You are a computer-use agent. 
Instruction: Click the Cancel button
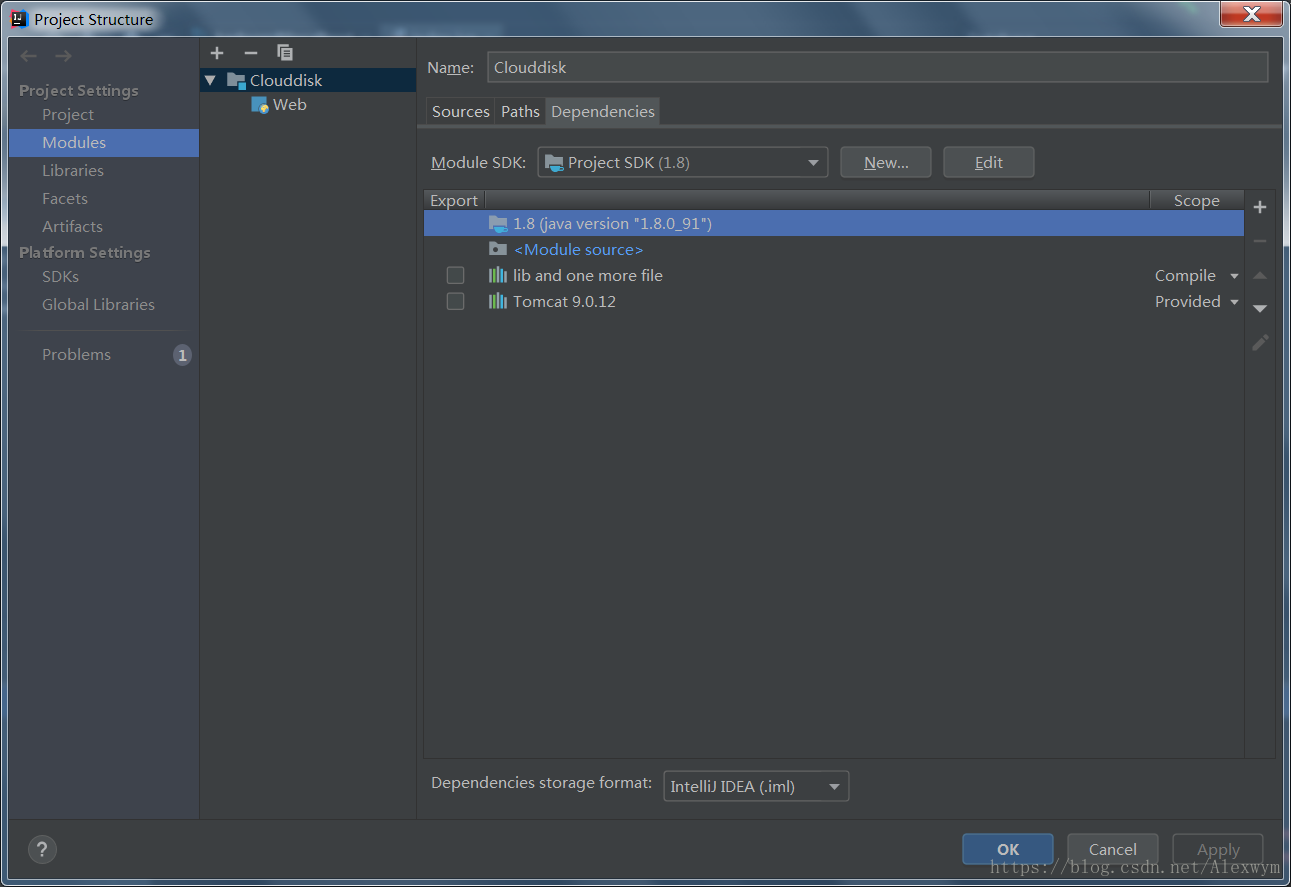[x=1113, y=849]
